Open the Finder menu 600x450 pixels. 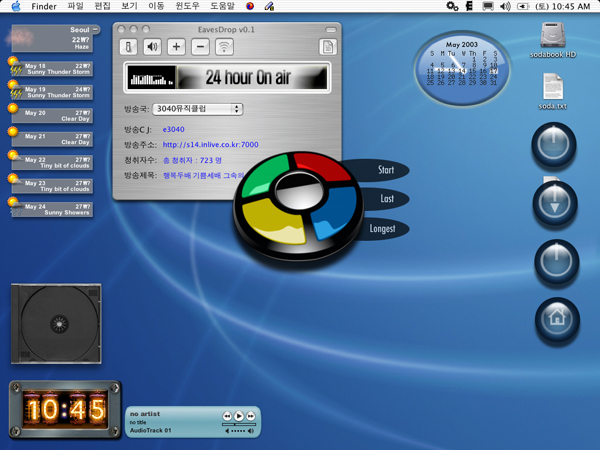(x=43, y=6)
